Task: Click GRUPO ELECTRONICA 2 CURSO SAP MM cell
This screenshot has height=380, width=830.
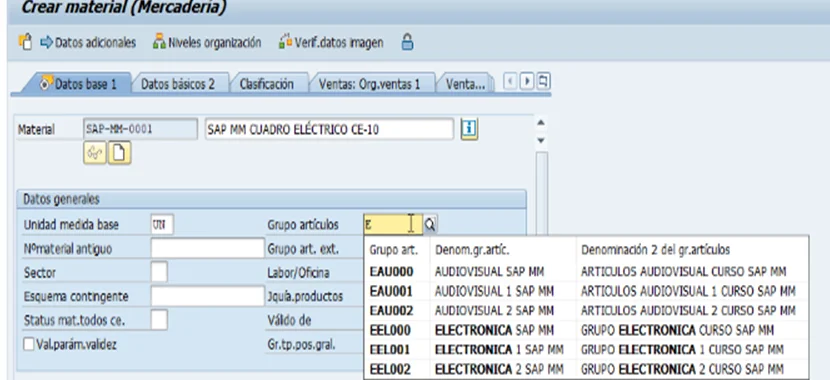Action: pos(682,369)
